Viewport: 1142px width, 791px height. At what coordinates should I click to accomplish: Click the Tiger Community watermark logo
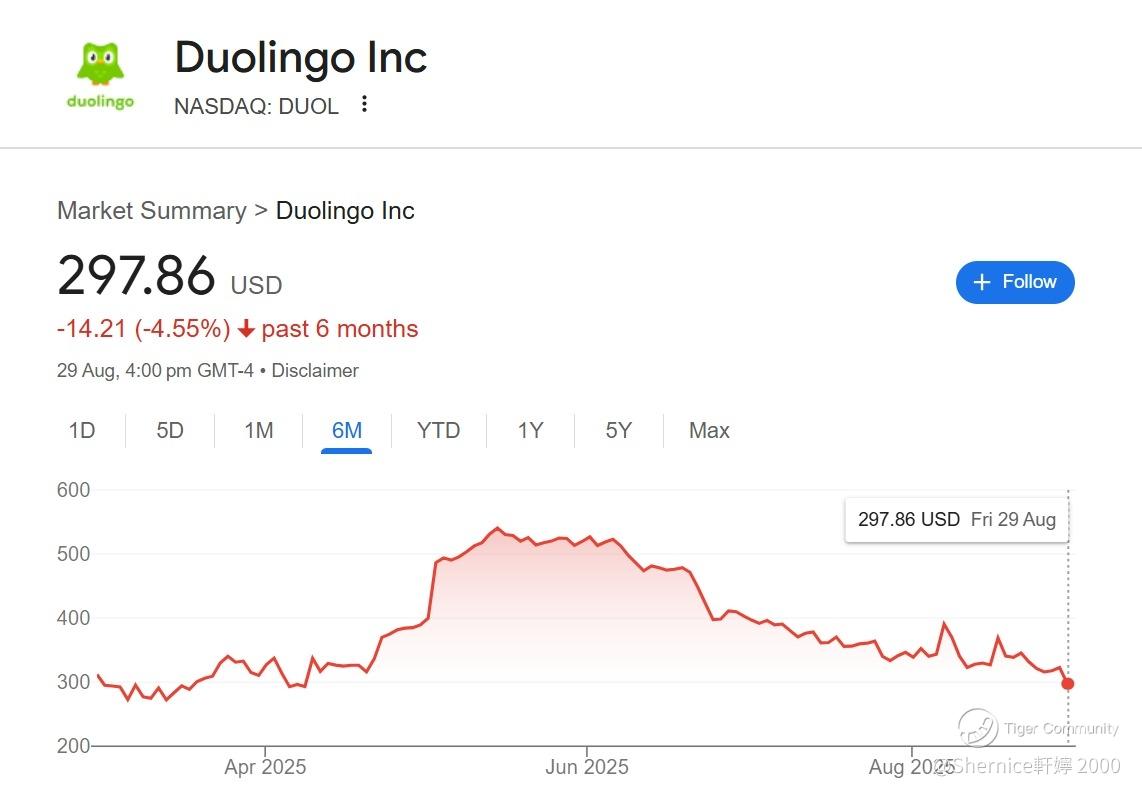[x=977, y=728]
